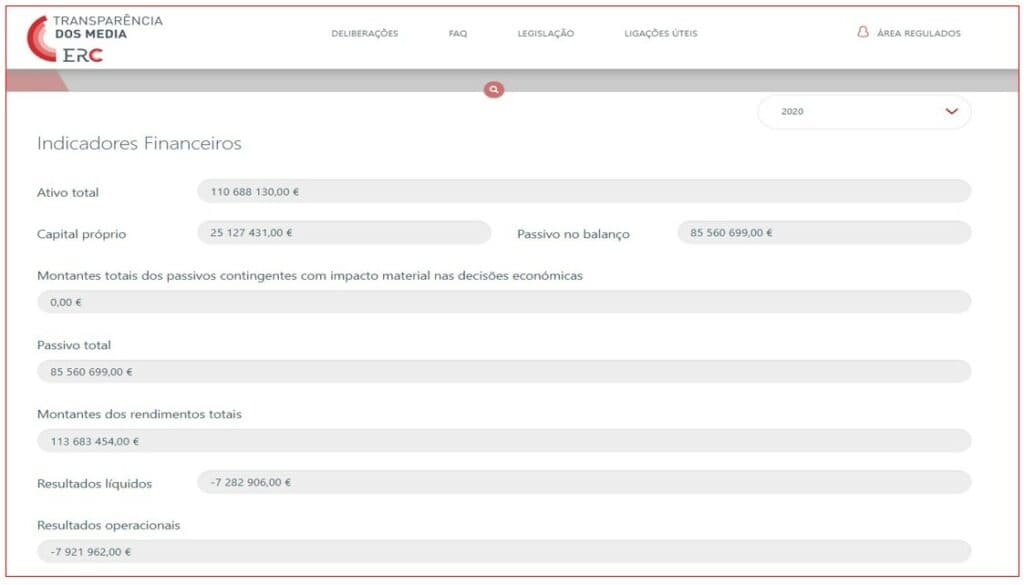Click the user icon beside Área Regulados
The height and width of the screenshot is (585, 1024).
pyautogui.click(x=862, y=33)
